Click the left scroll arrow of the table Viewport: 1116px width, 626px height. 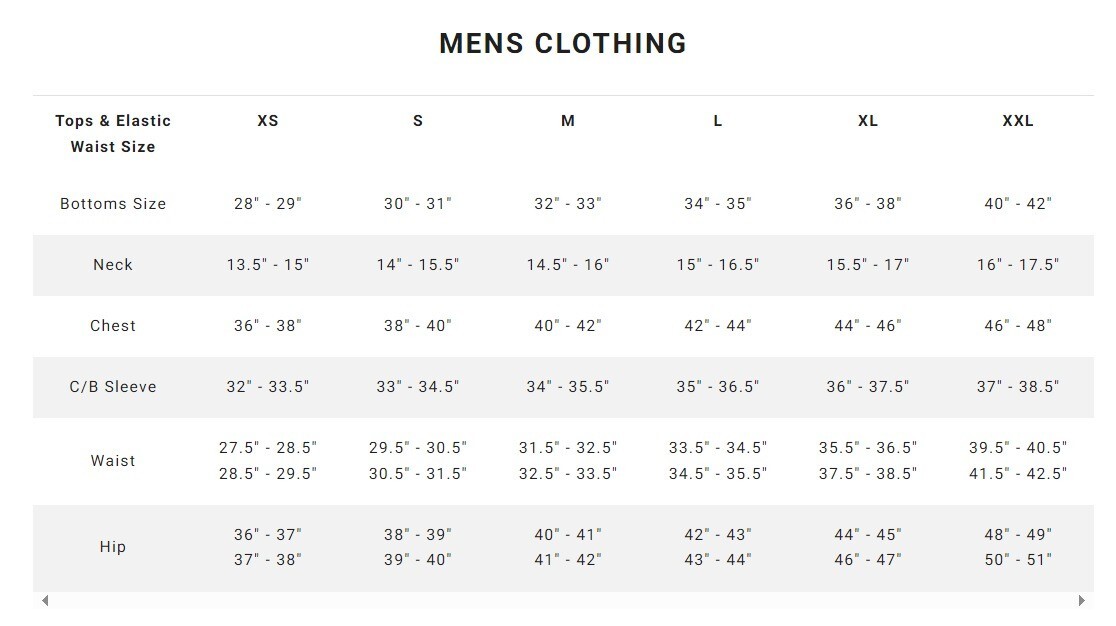(x=45, y=601)
